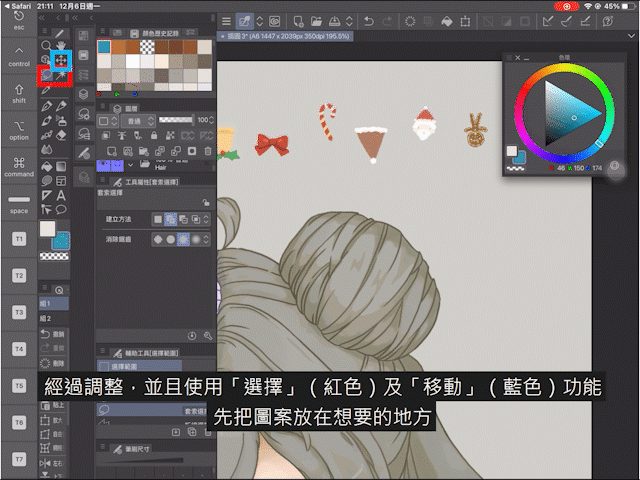Tap the T1 edge keyboard key
The image size is (640, 480).
[x=19, y=239]
